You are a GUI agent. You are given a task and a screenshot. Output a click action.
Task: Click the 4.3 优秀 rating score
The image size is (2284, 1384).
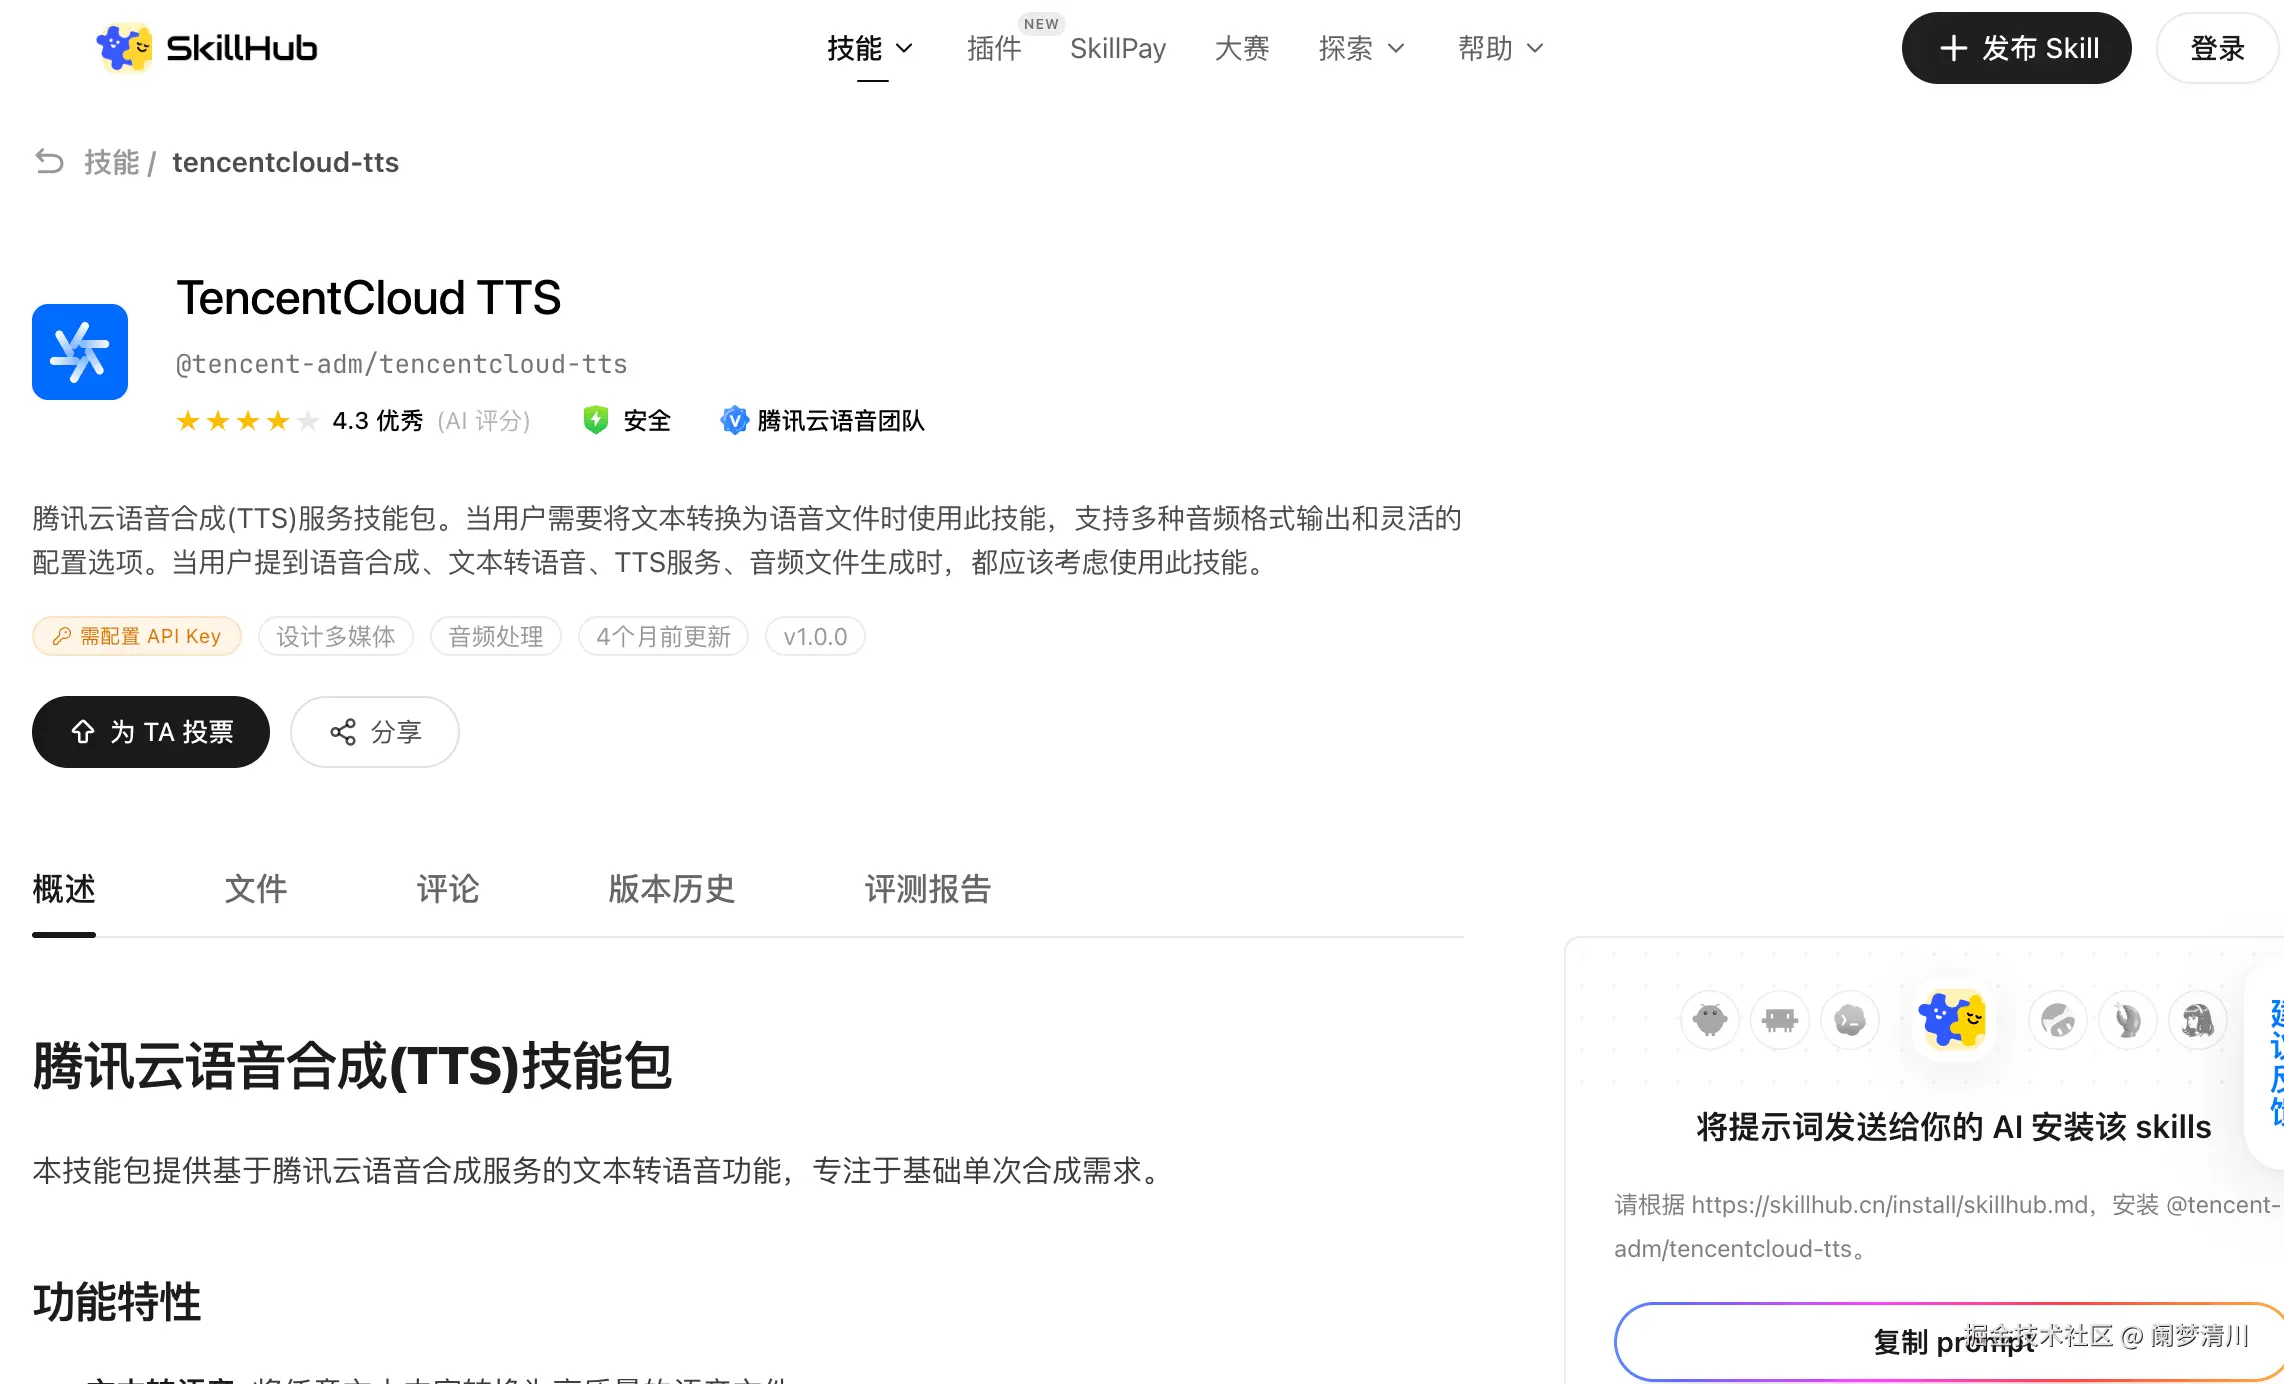[378, 421]
